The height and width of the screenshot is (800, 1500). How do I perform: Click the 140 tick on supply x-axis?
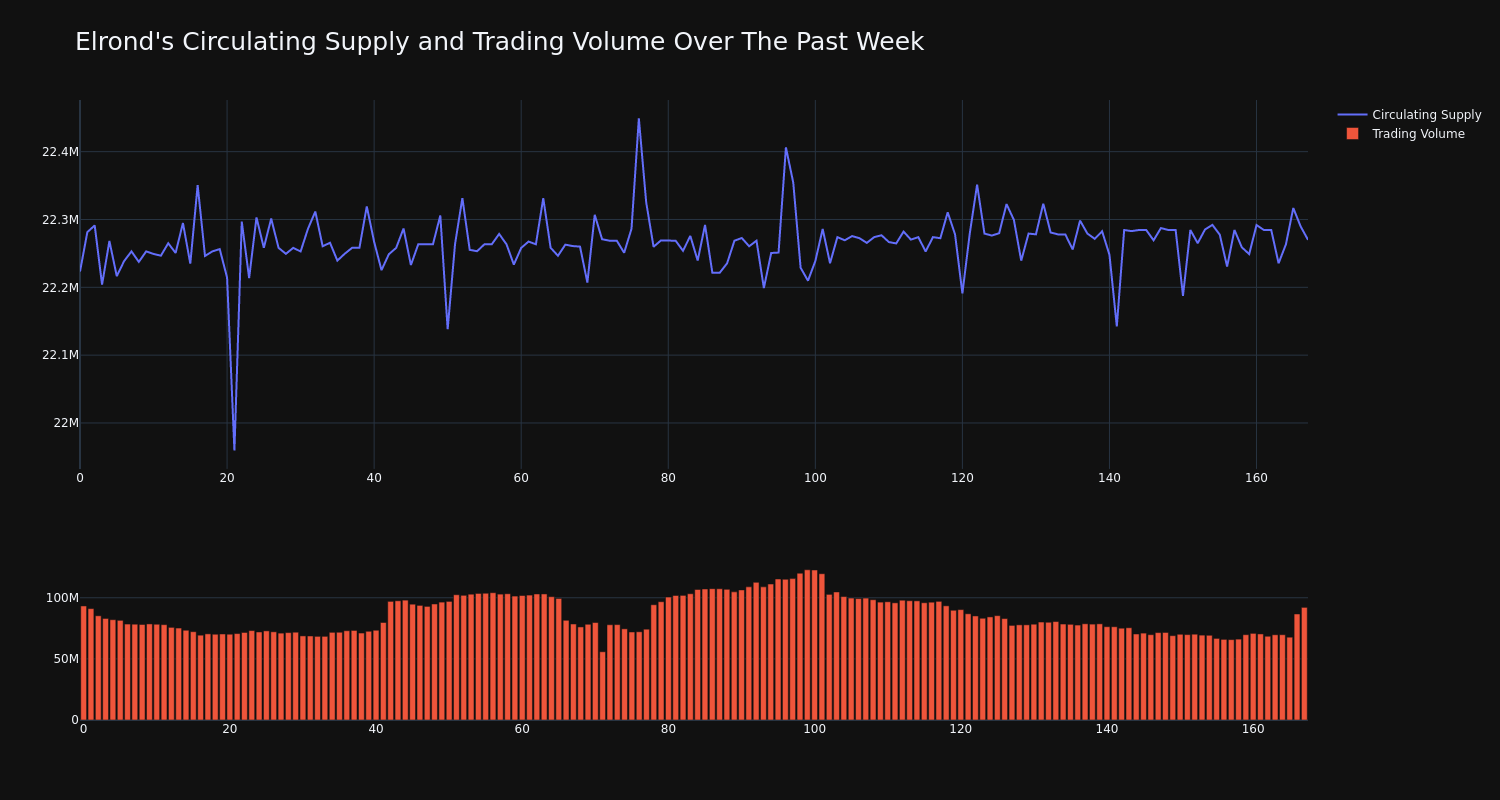(x=1109, y=478)
